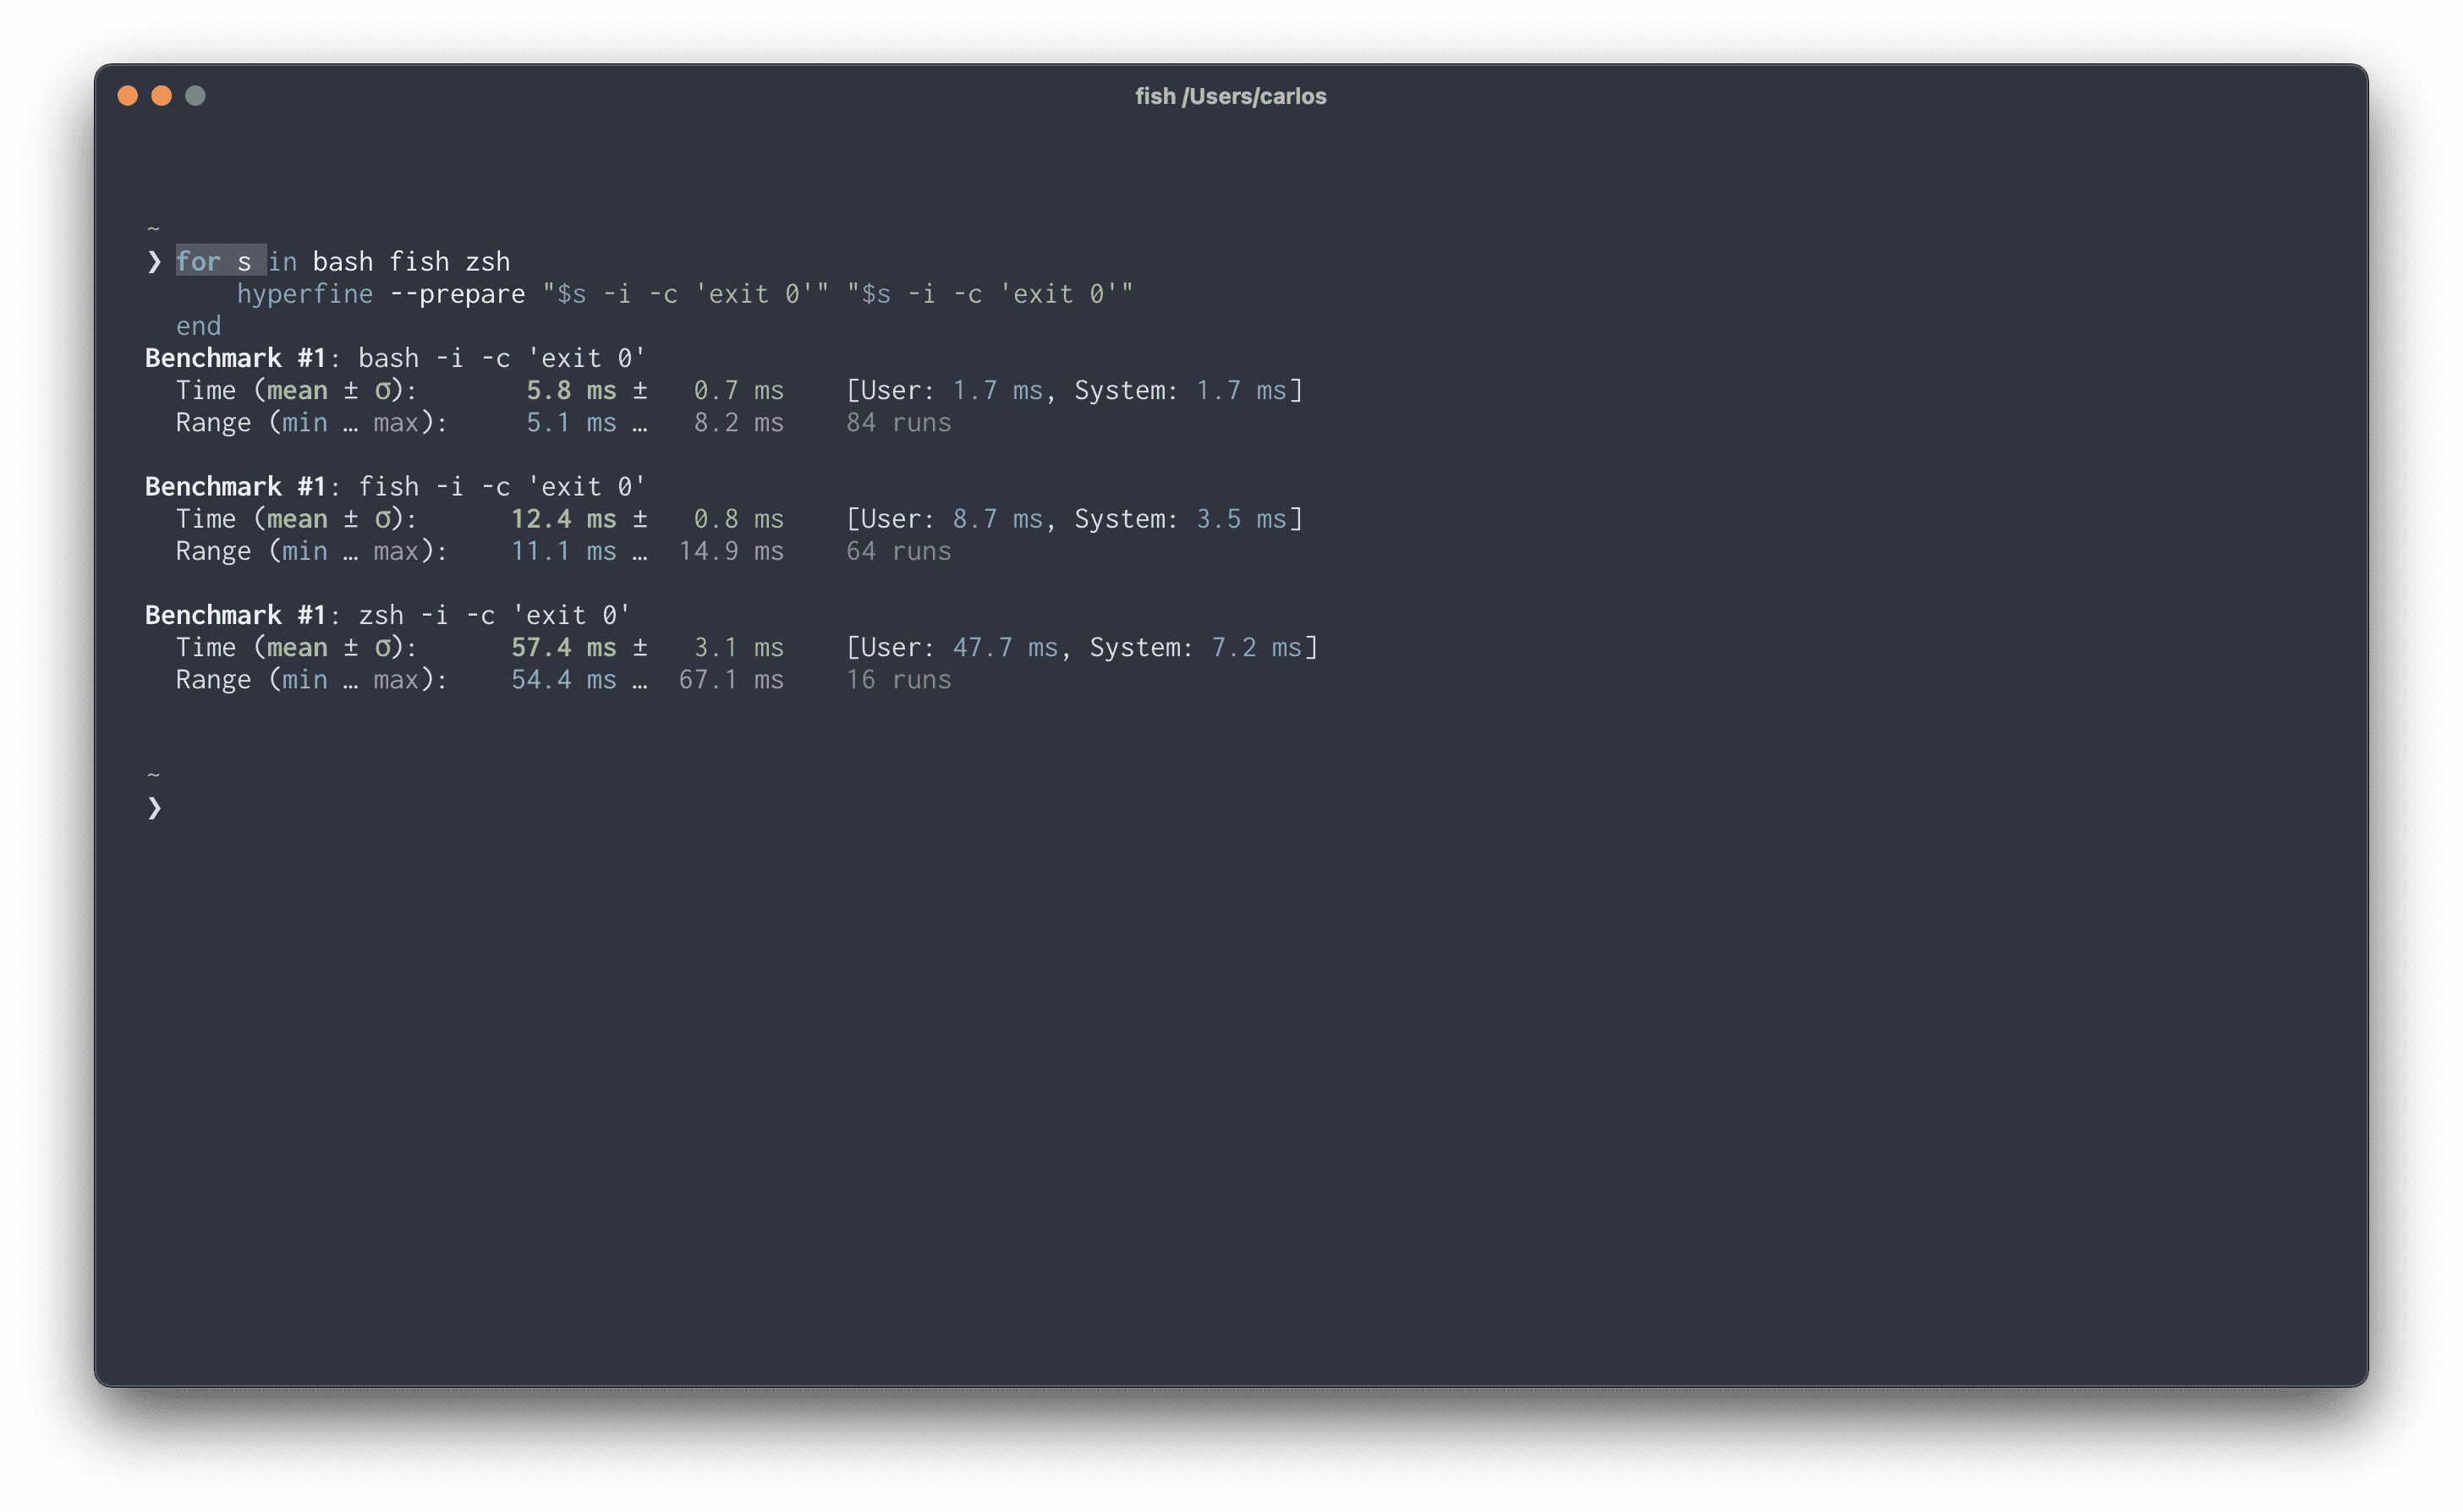
Task: Click the '16 runs' text
Action: (x=897, y=679)
